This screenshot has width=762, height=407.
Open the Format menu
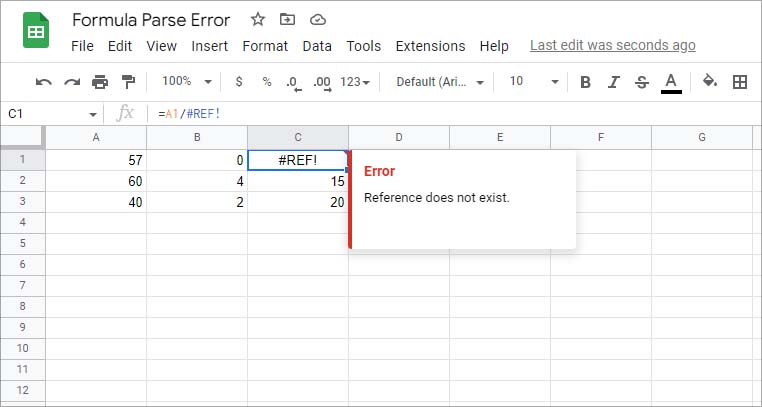coord(265,46)
